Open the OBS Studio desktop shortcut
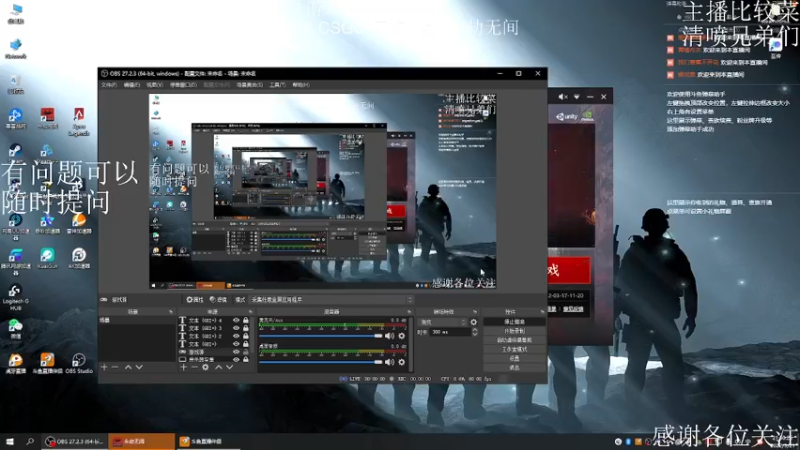800x450 pixels. 79,363
